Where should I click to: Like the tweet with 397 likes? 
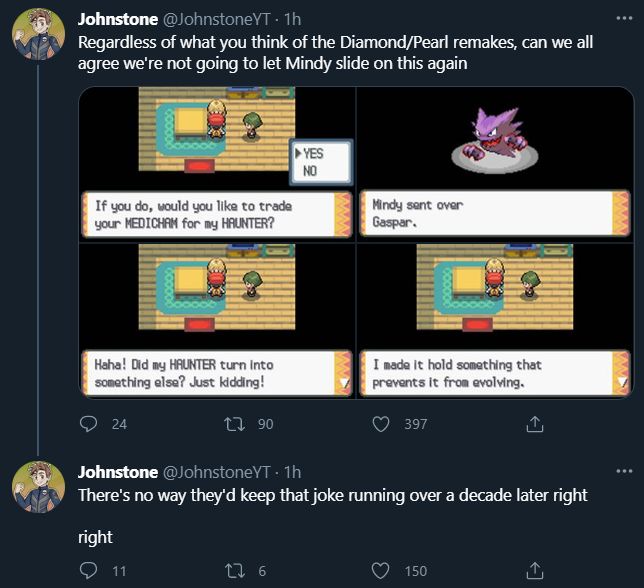380,424
